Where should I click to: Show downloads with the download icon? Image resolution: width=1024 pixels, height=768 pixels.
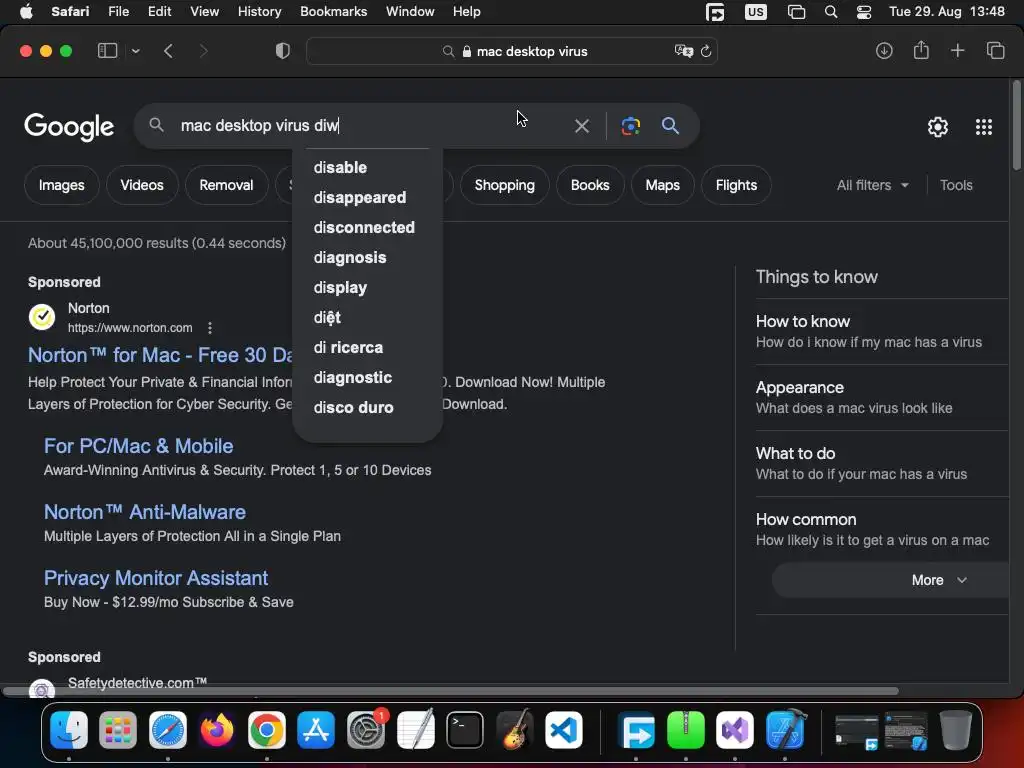click(884, 51)
